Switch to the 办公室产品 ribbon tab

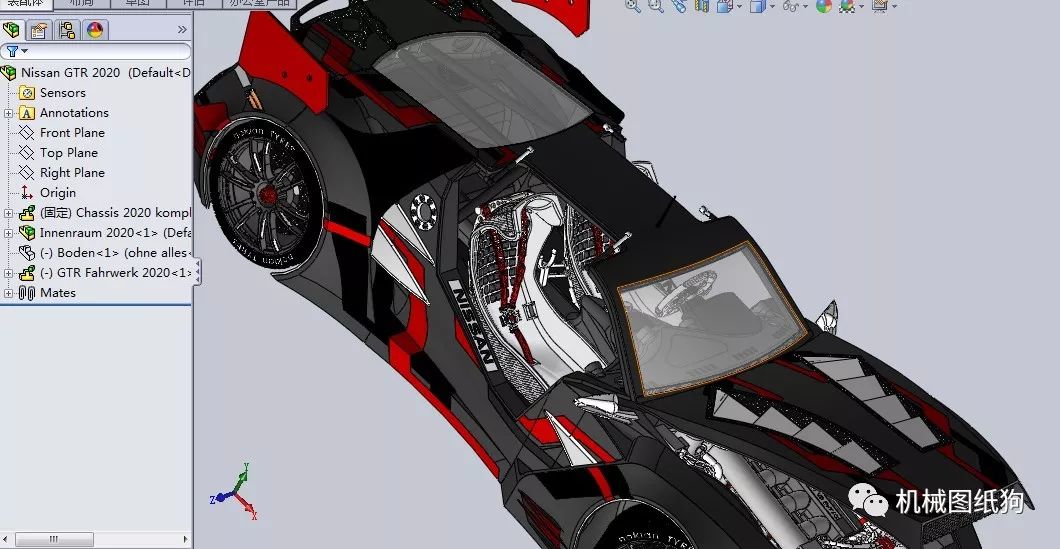[259, 3]
